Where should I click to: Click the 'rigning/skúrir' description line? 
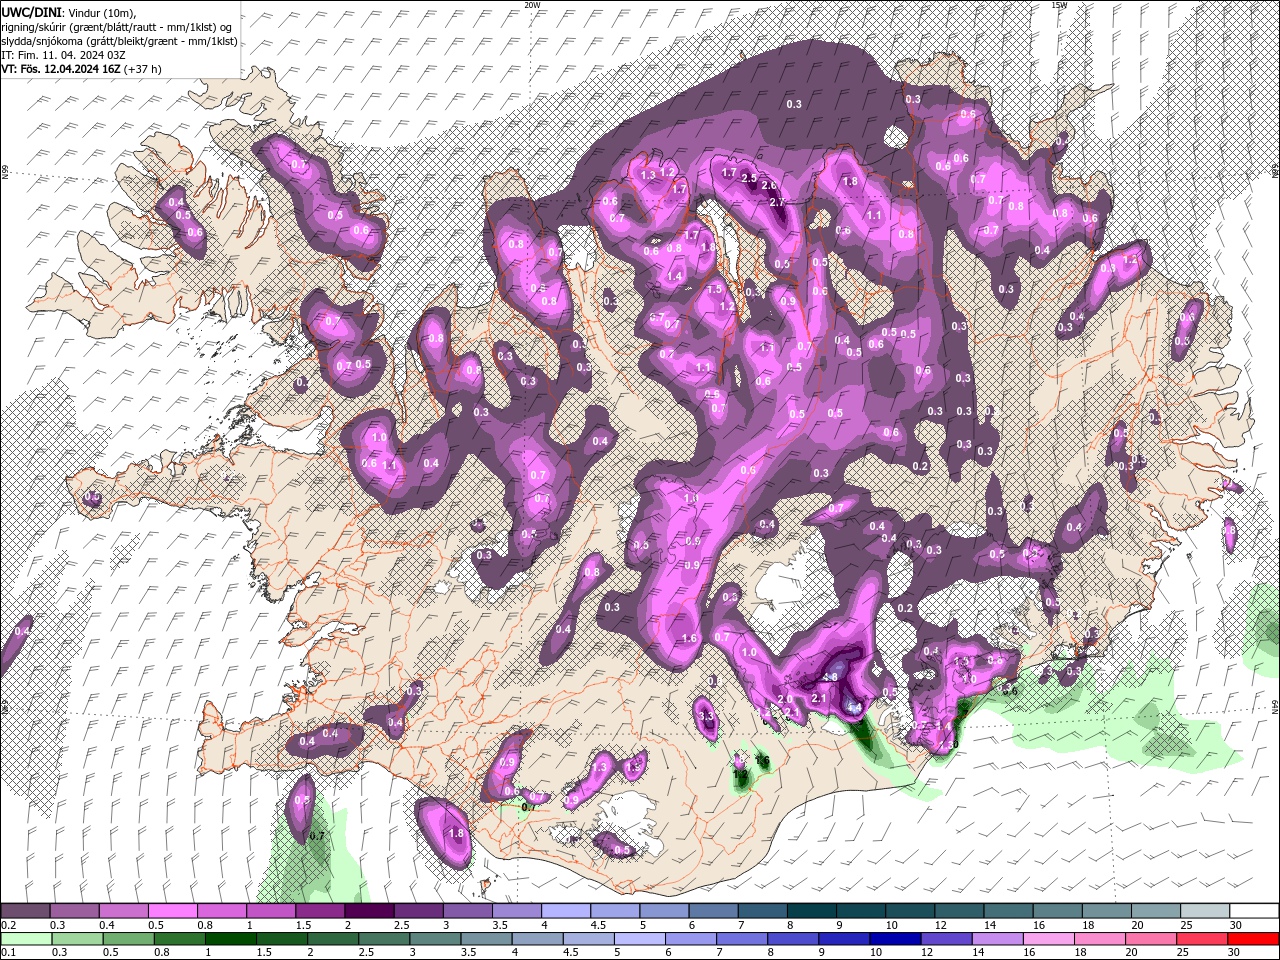coord(115,27)
